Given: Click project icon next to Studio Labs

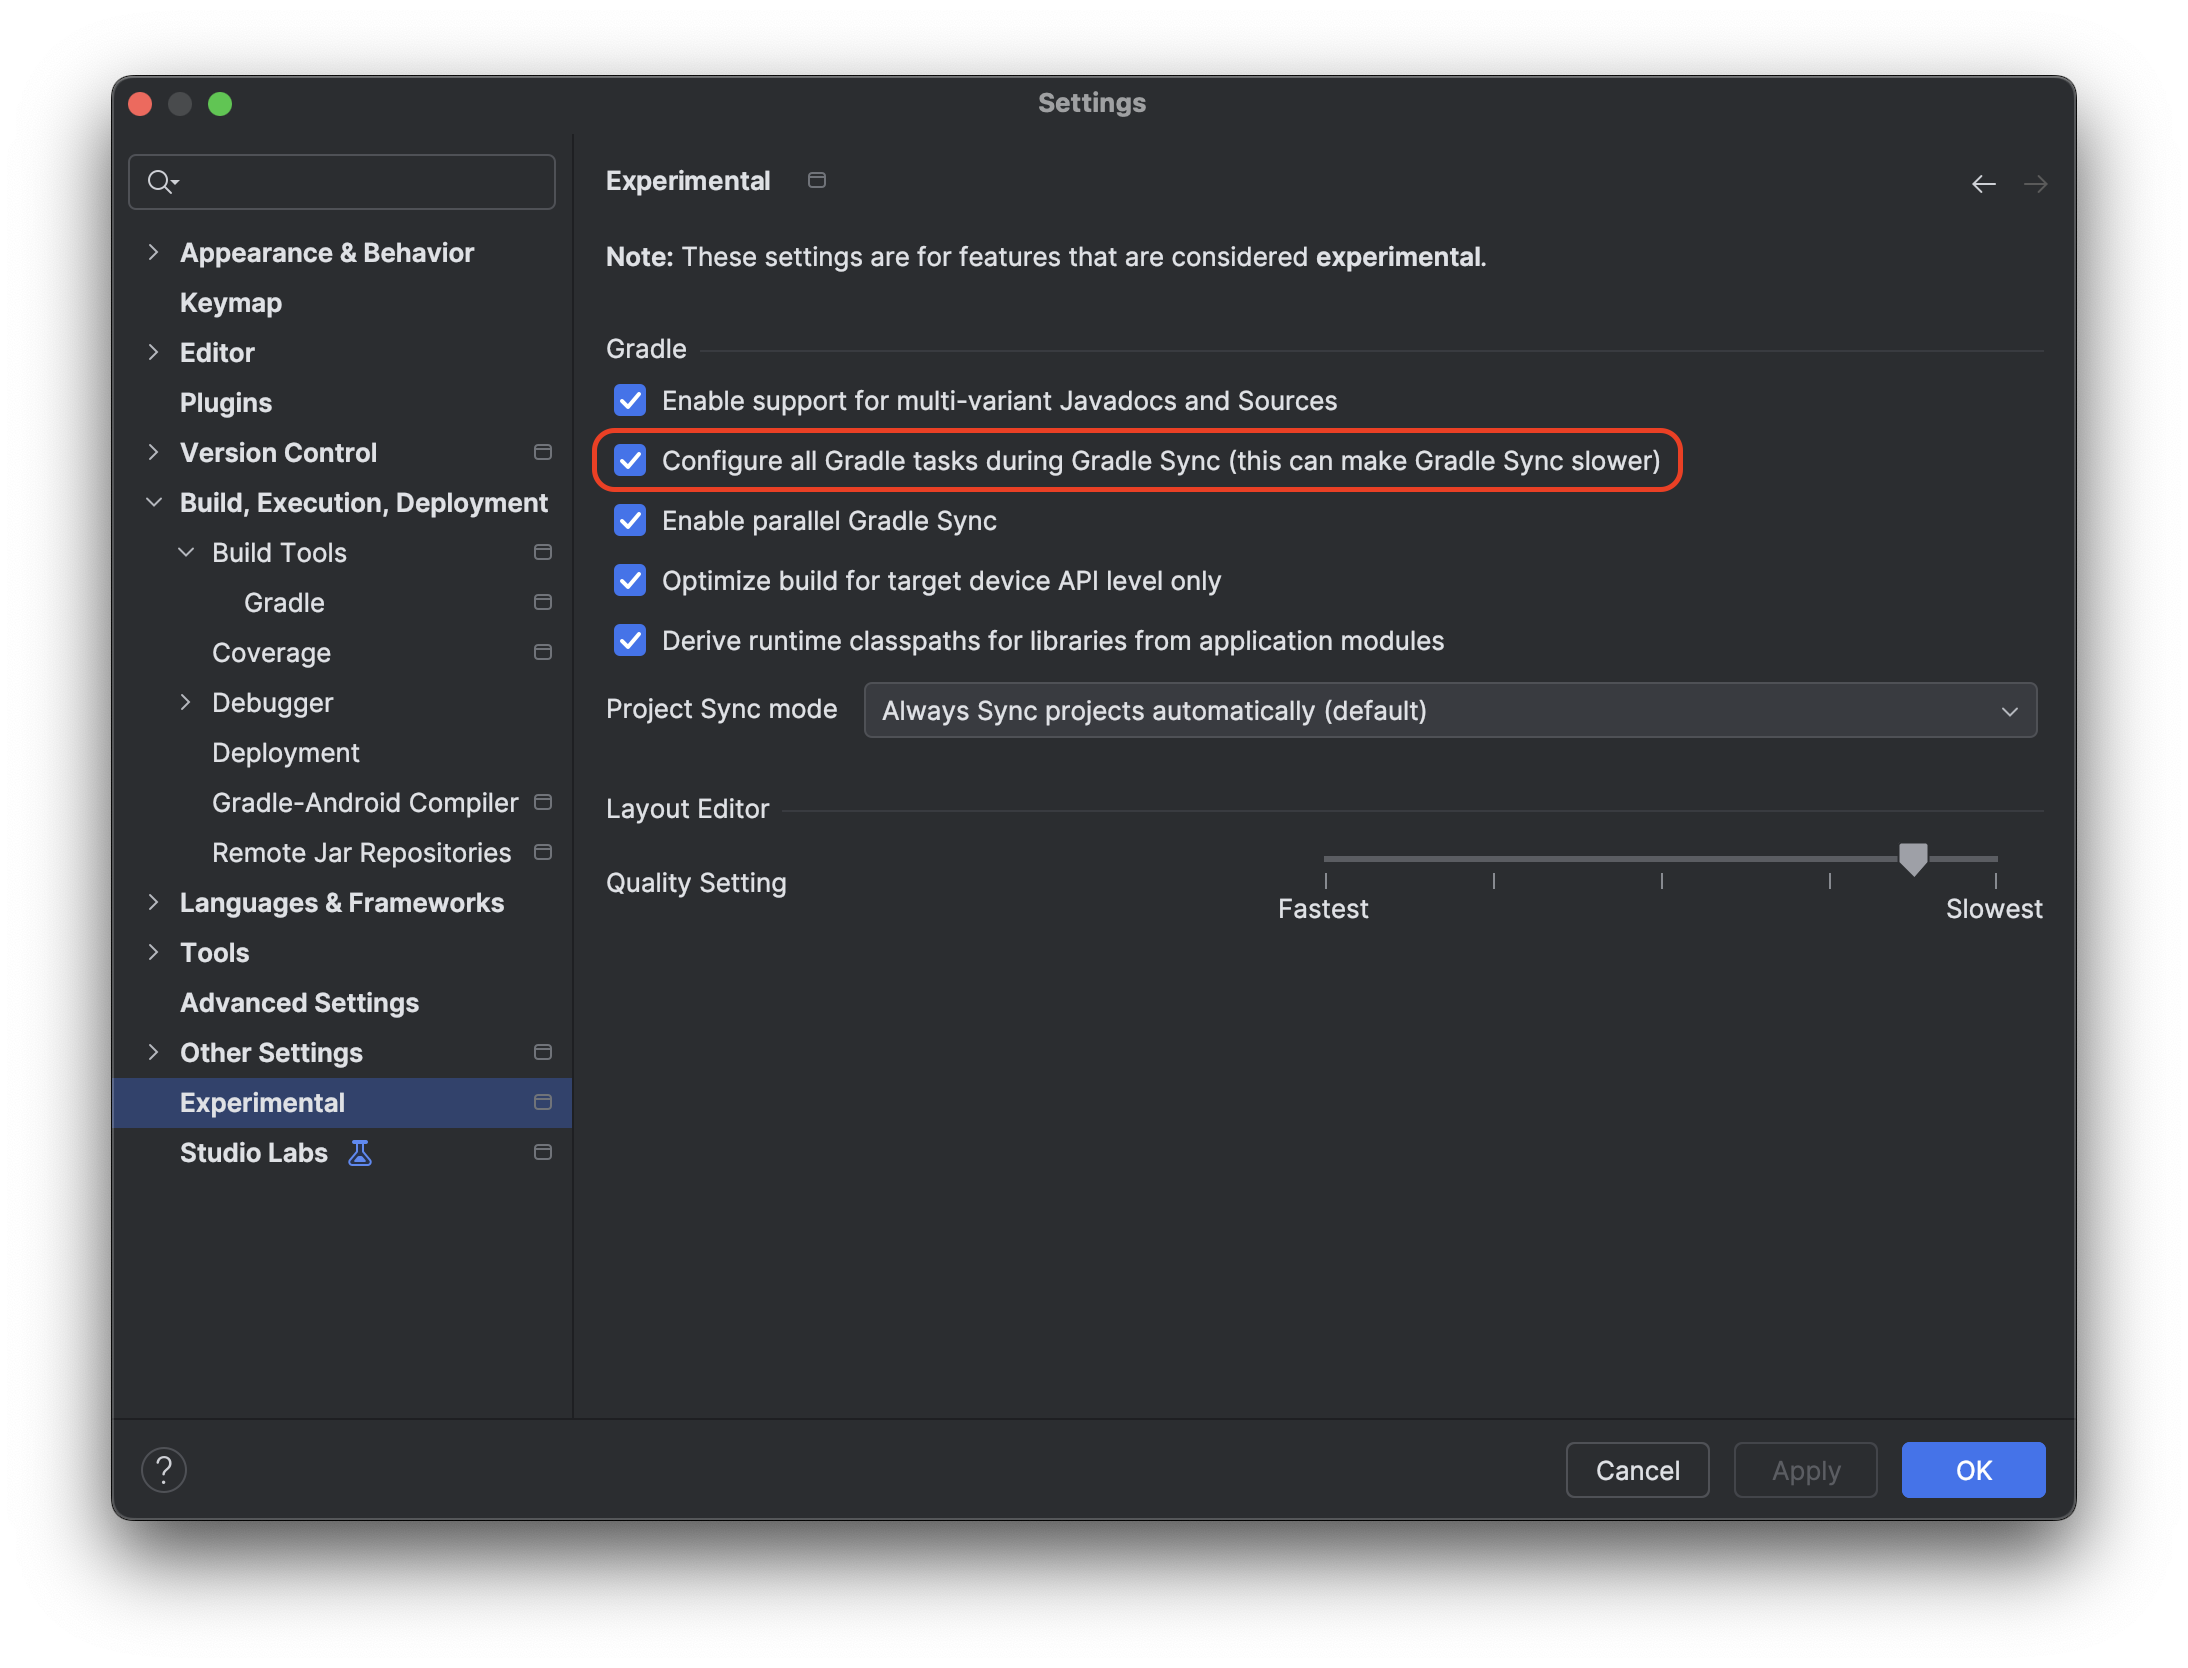Looking at the screenshot, I should click(543, 1152).
